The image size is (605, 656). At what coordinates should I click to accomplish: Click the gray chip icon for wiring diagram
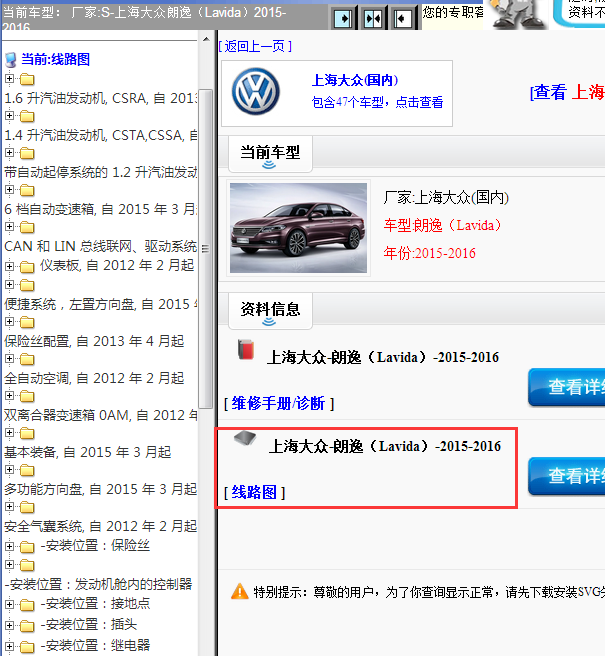point(245,438)
